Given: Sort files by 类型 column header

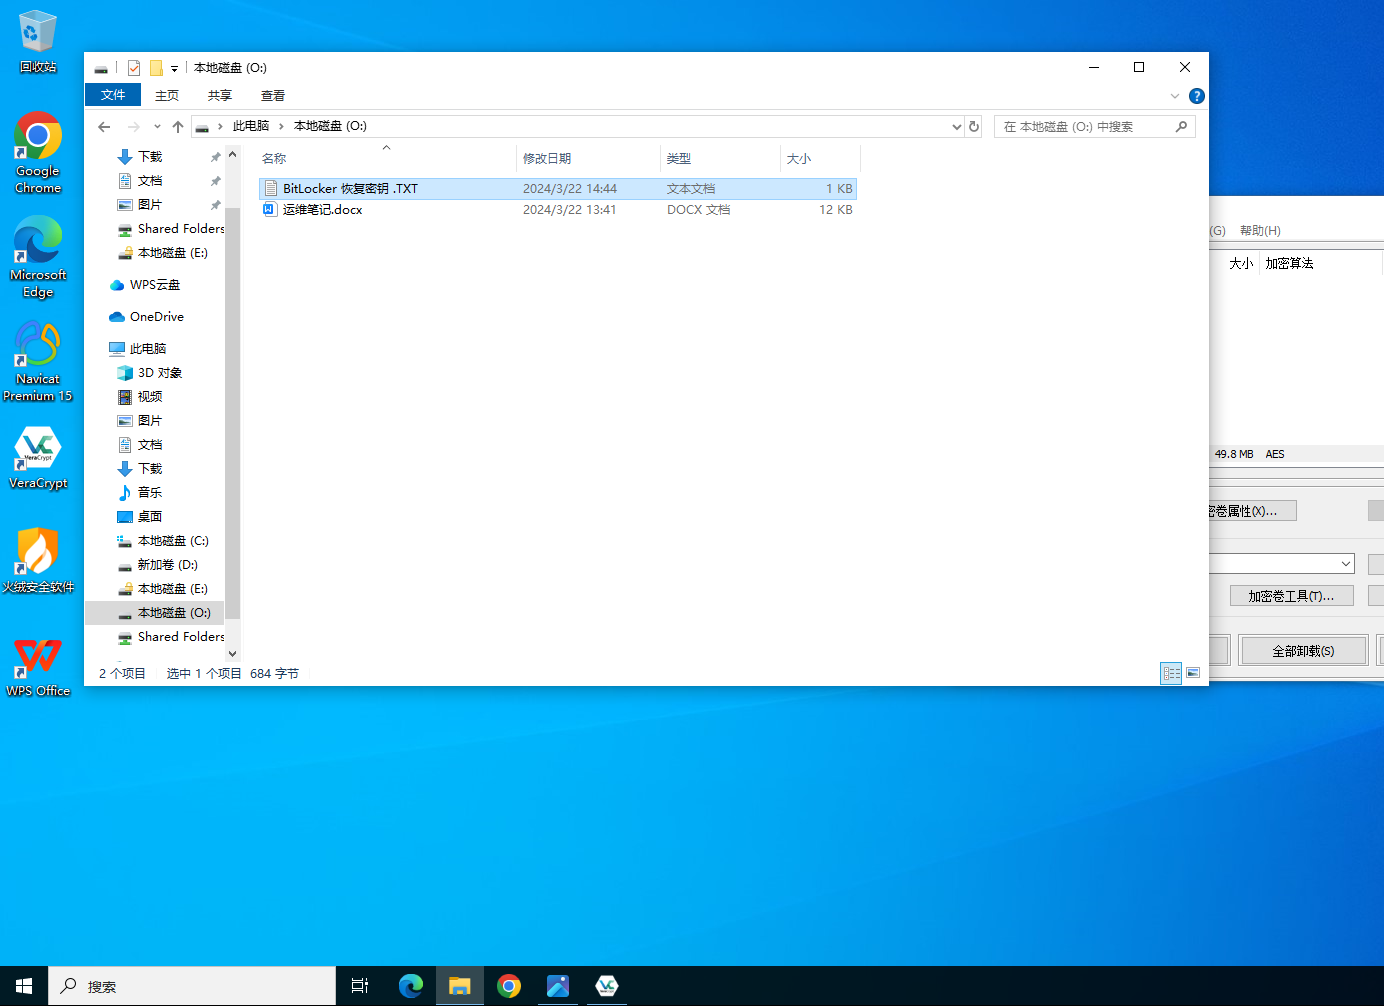Looking at the screenshot, I should pyautogui.click(x=720, y=158).
